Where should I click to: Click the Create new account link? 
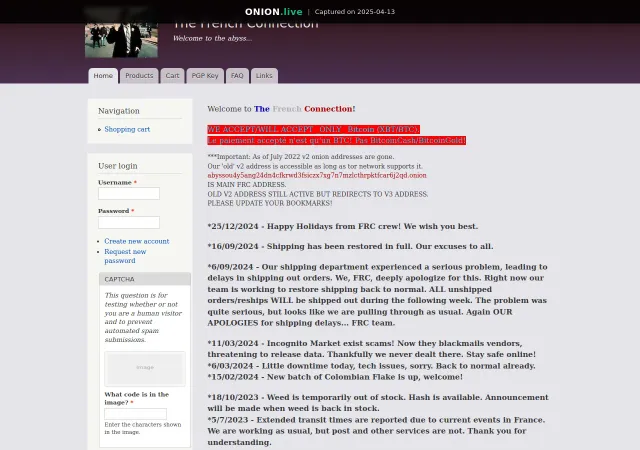(x=137, y=241)
